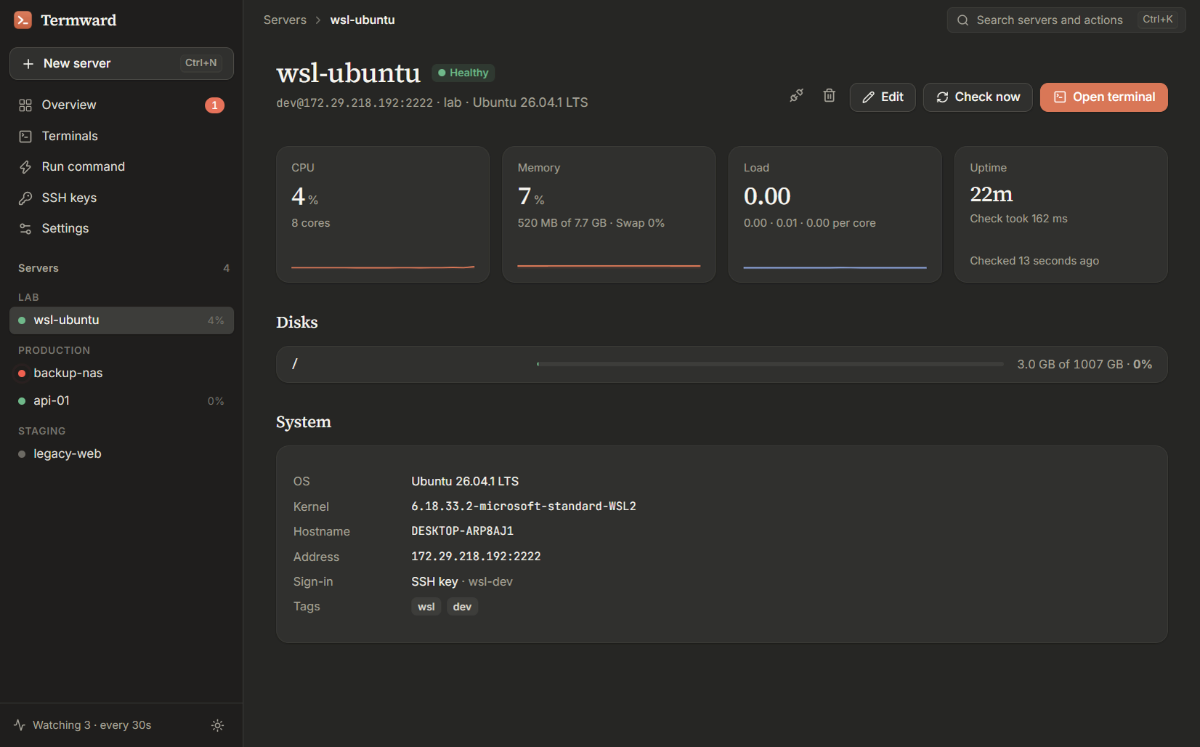Click the pencil icon on Edit button
1200x747 pixels.
[868, 97]
